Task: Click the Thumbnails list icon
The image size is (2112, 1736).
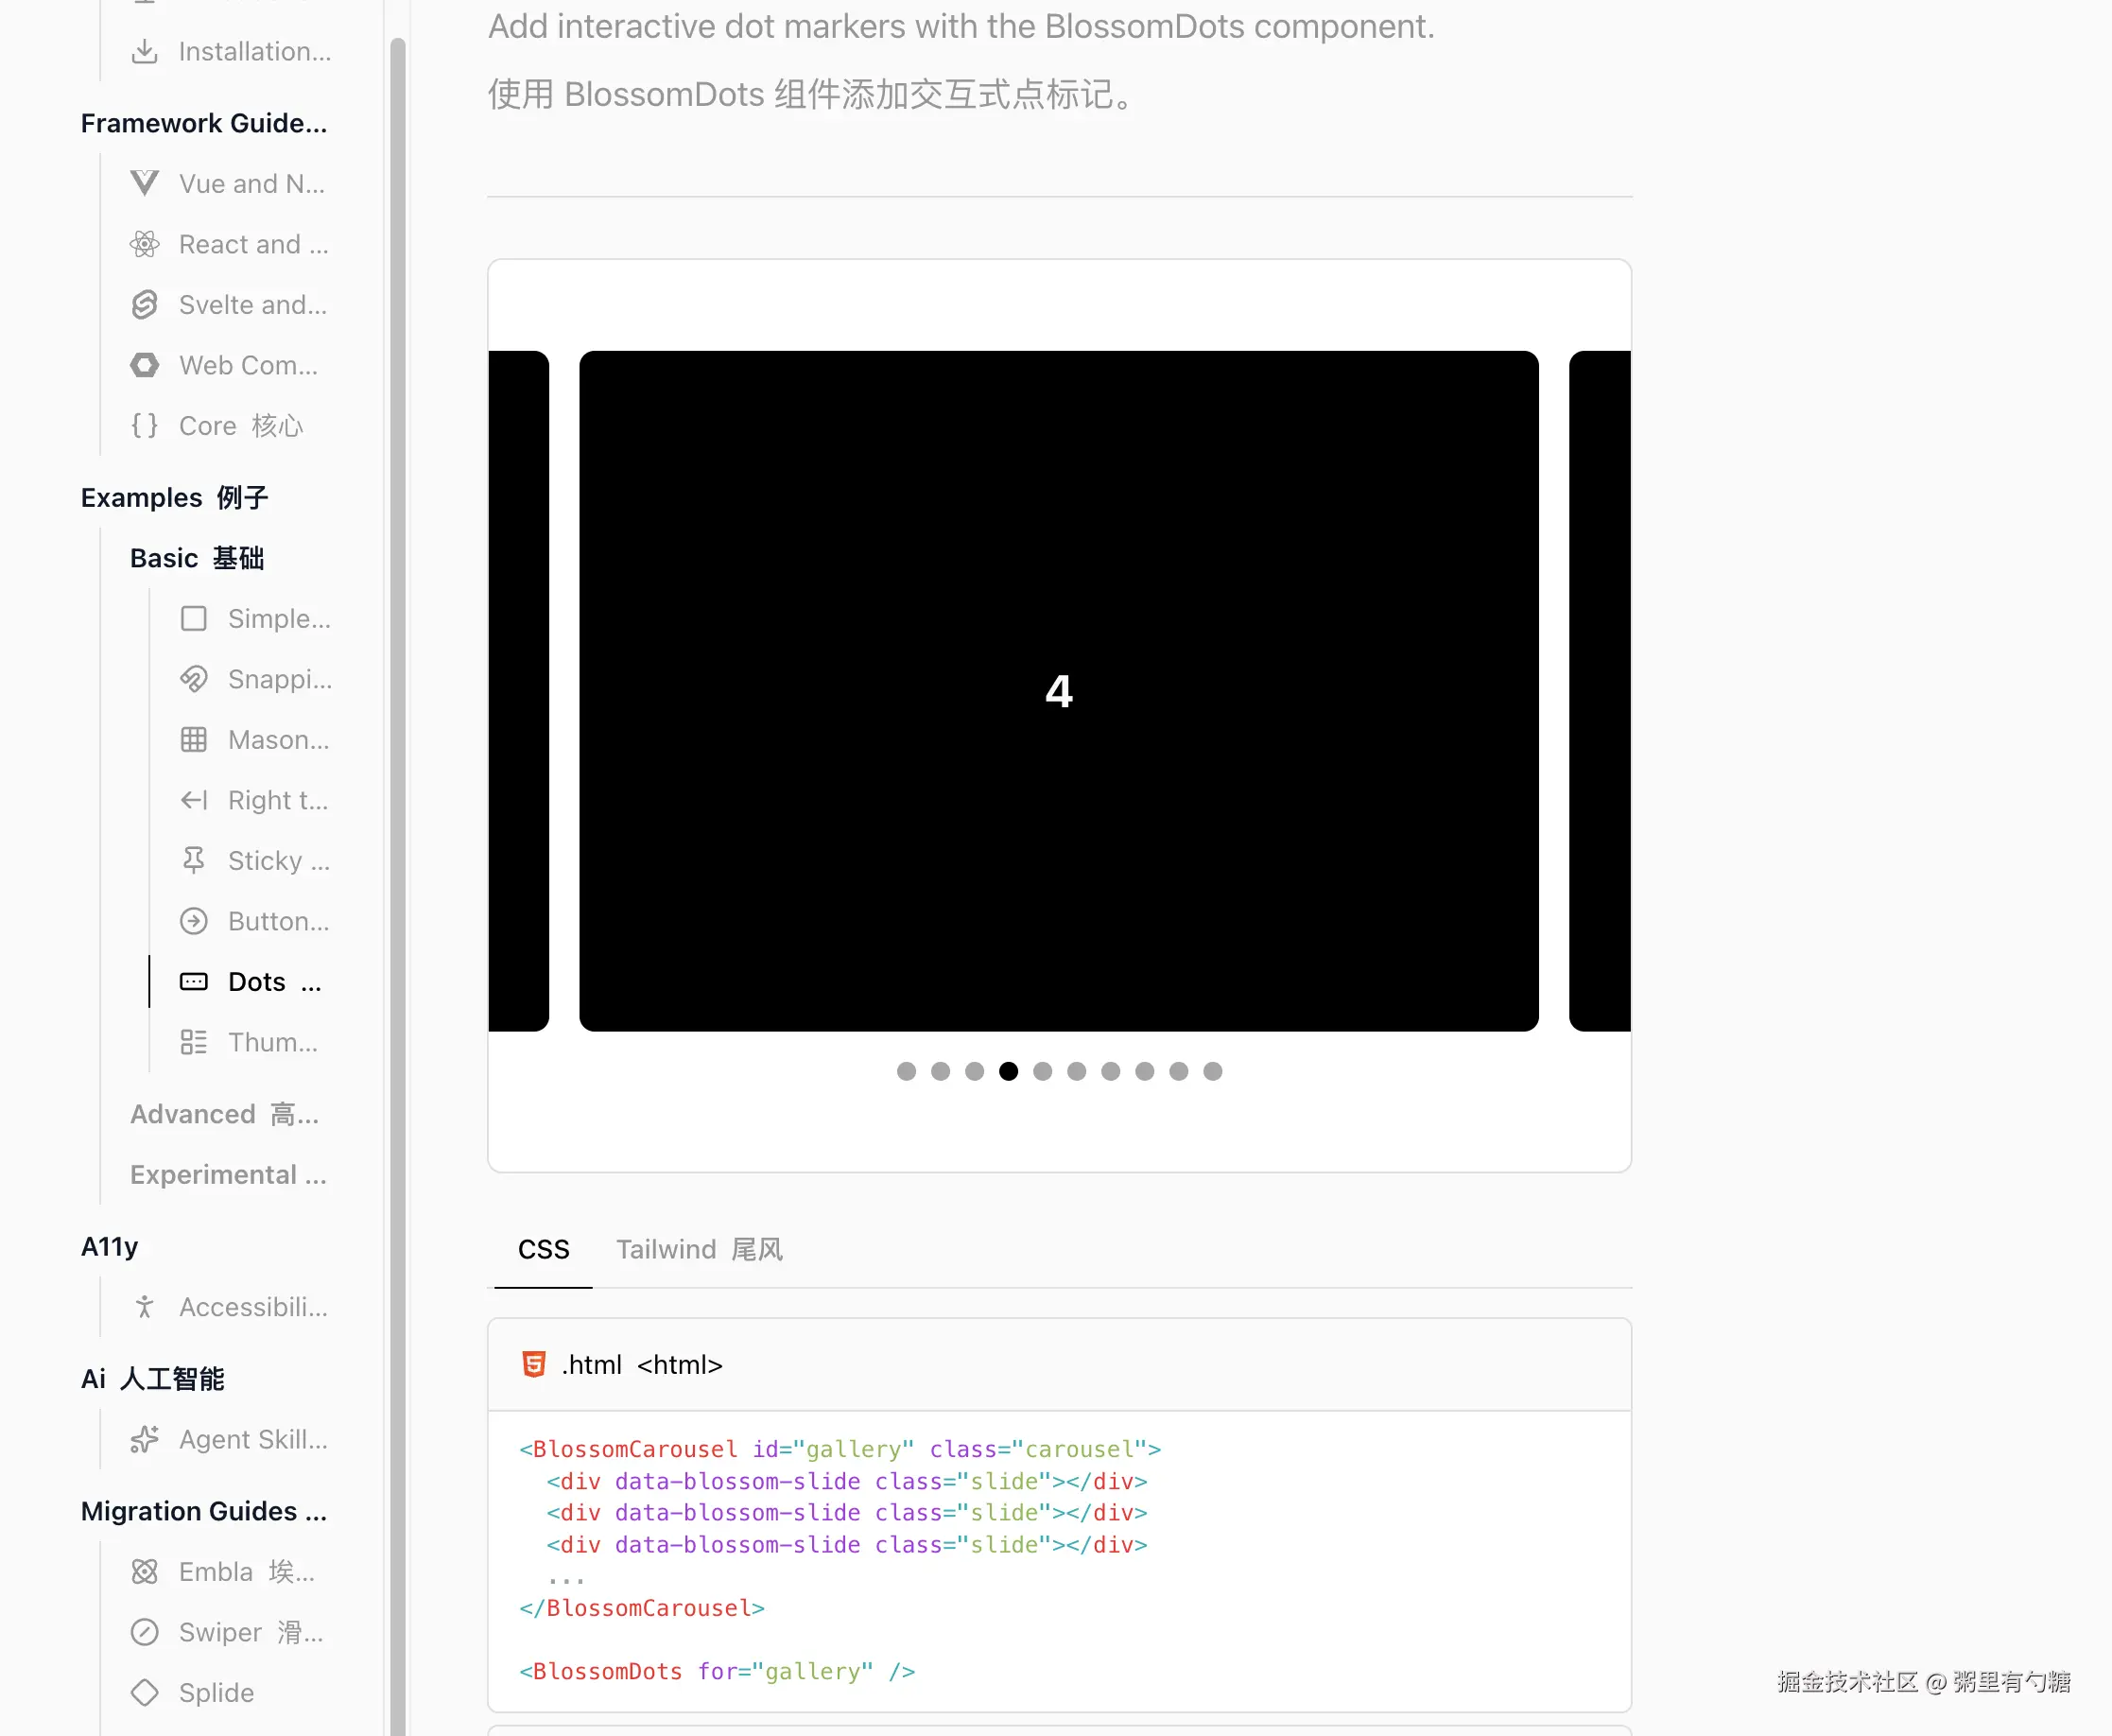Action: 194,1042
